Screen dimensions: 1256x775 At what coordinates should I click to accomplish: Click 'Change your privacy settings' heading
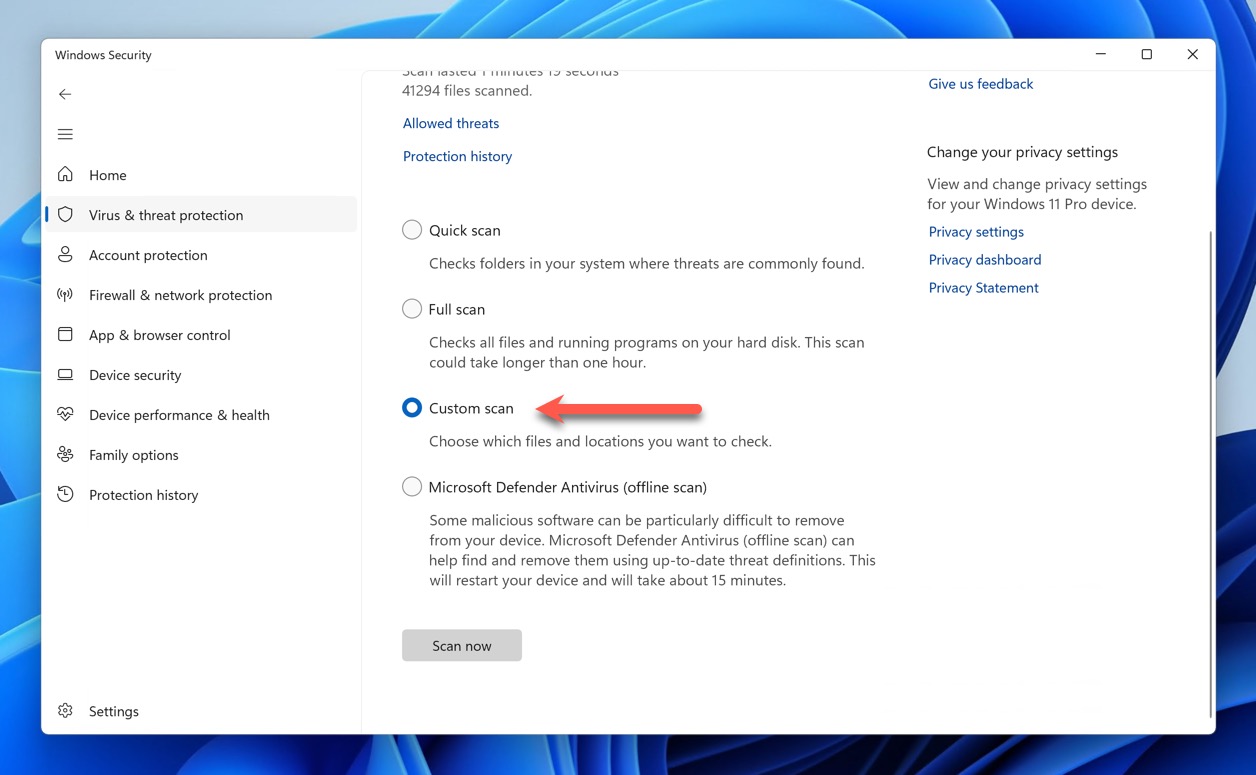click(1022, 152)
